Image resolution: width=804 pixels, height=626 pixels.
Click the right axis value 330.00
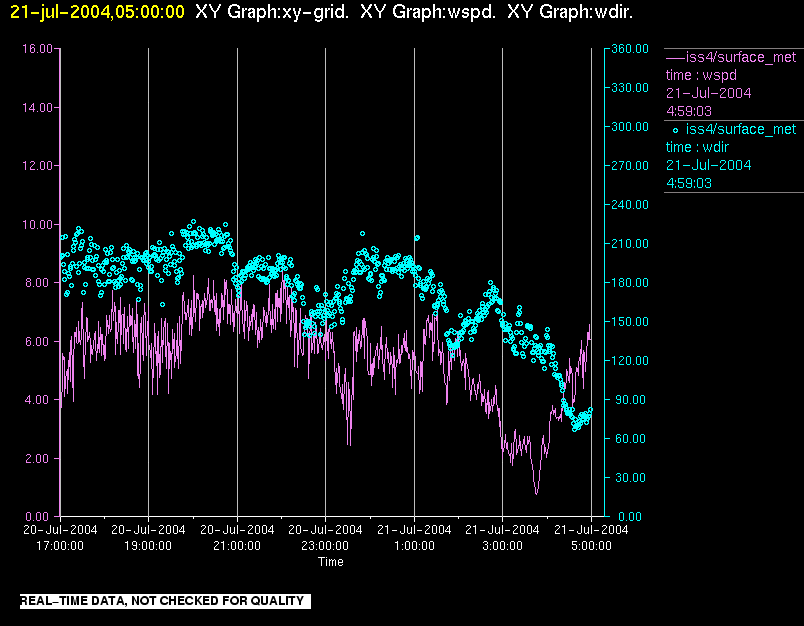point(630,88)
